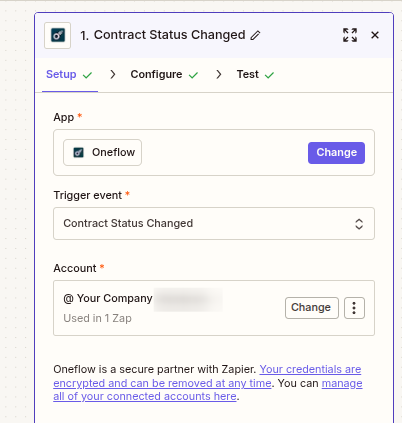
Task: Open the three-dot account options menu
Action: coord(354,308)
